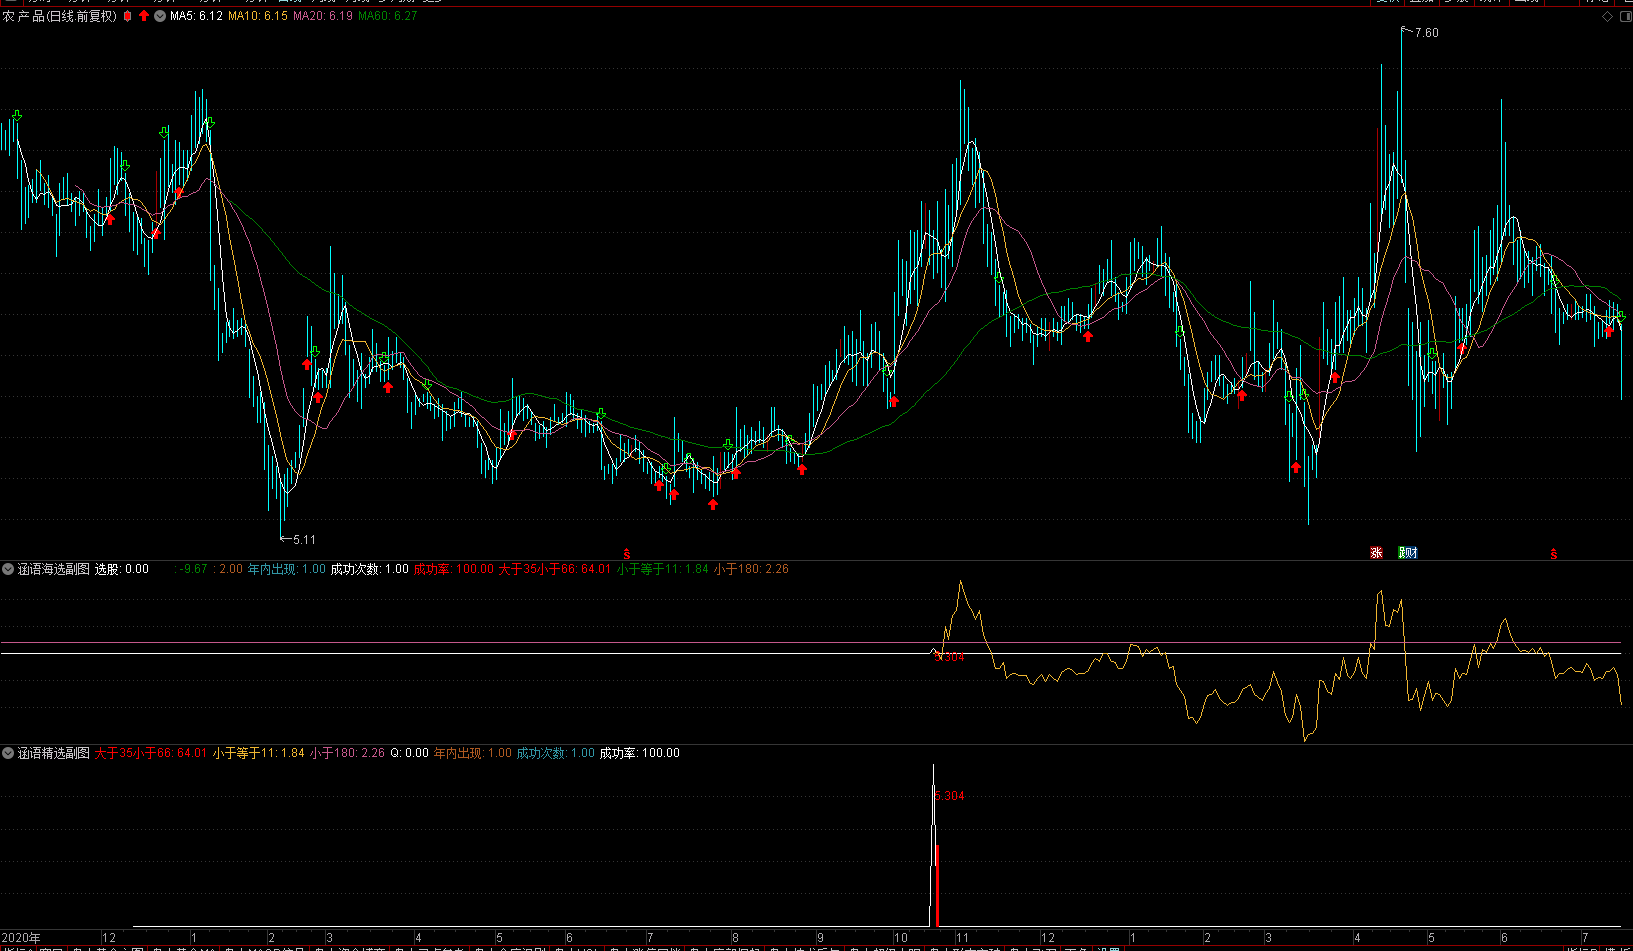Click the 5.11 low price label
Screen dimensions: 1633x951
304,540
